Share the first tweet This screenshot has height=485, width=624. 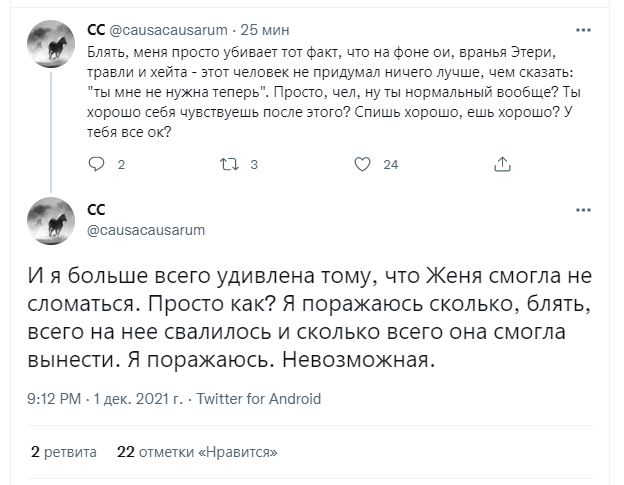point(503,164)
